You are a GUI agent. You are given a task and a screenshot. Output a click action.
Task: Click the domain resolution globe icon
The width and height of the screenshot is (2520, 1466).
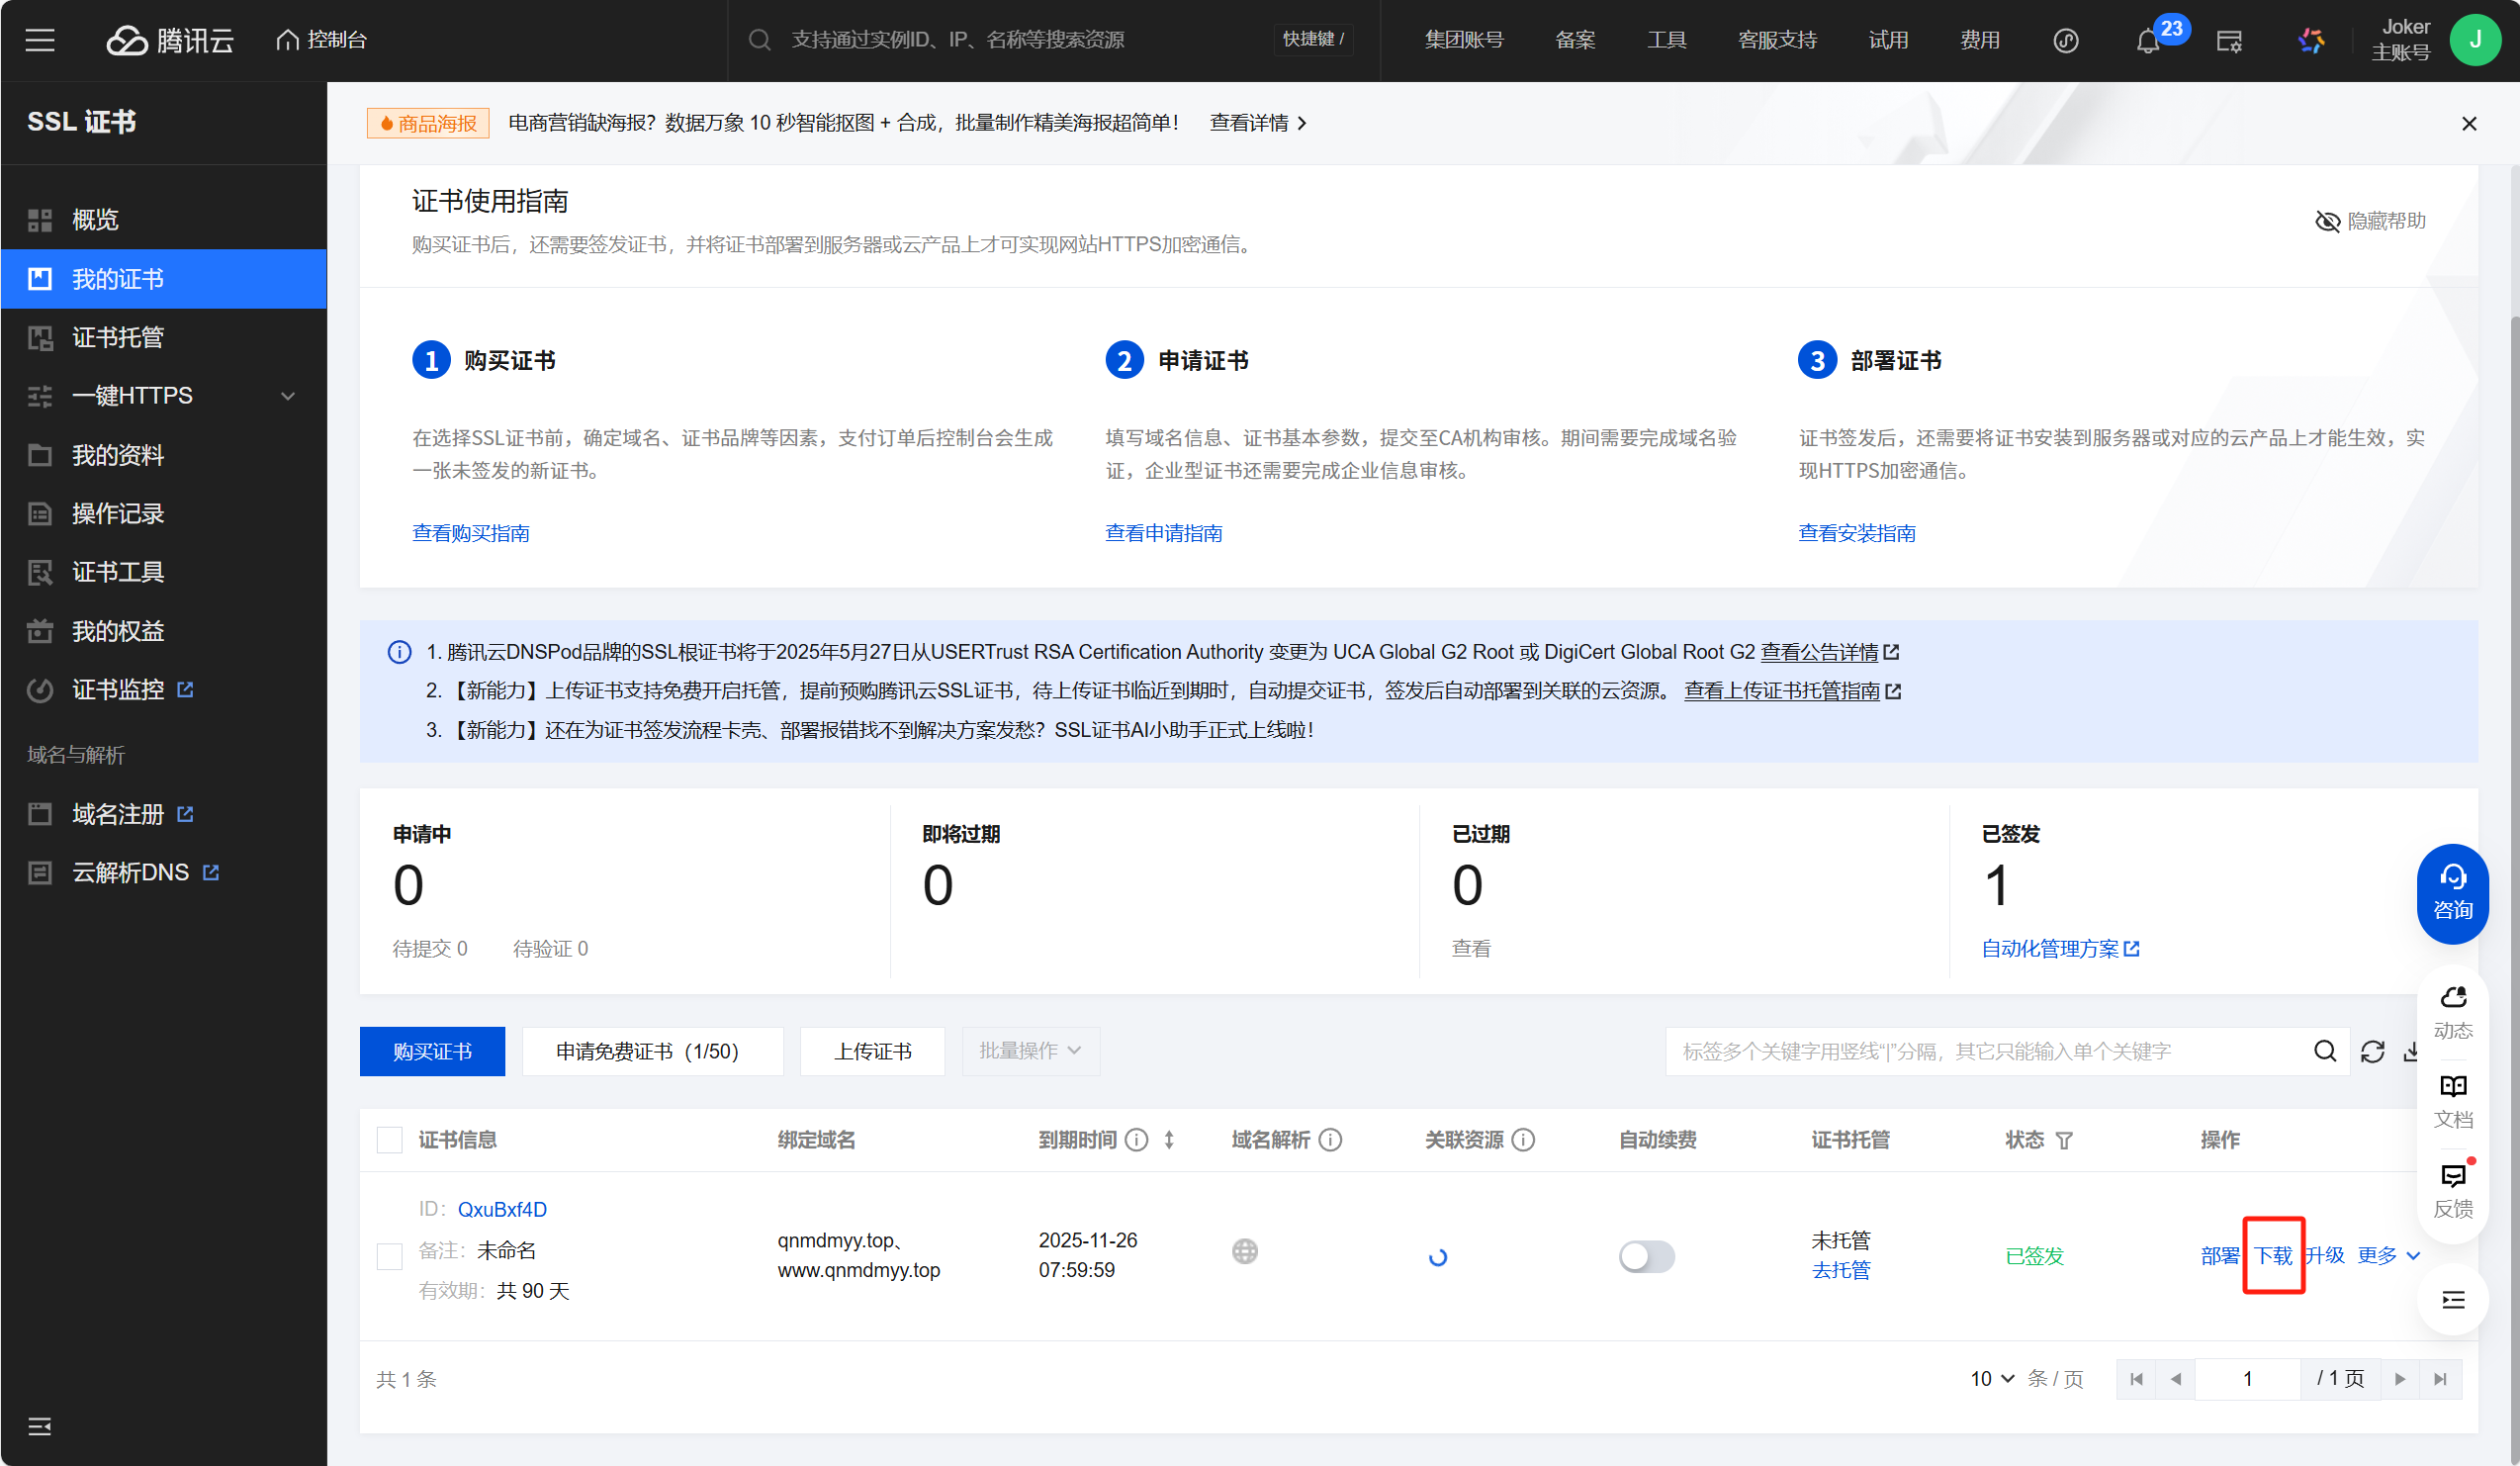(x=1244, y=1251)
